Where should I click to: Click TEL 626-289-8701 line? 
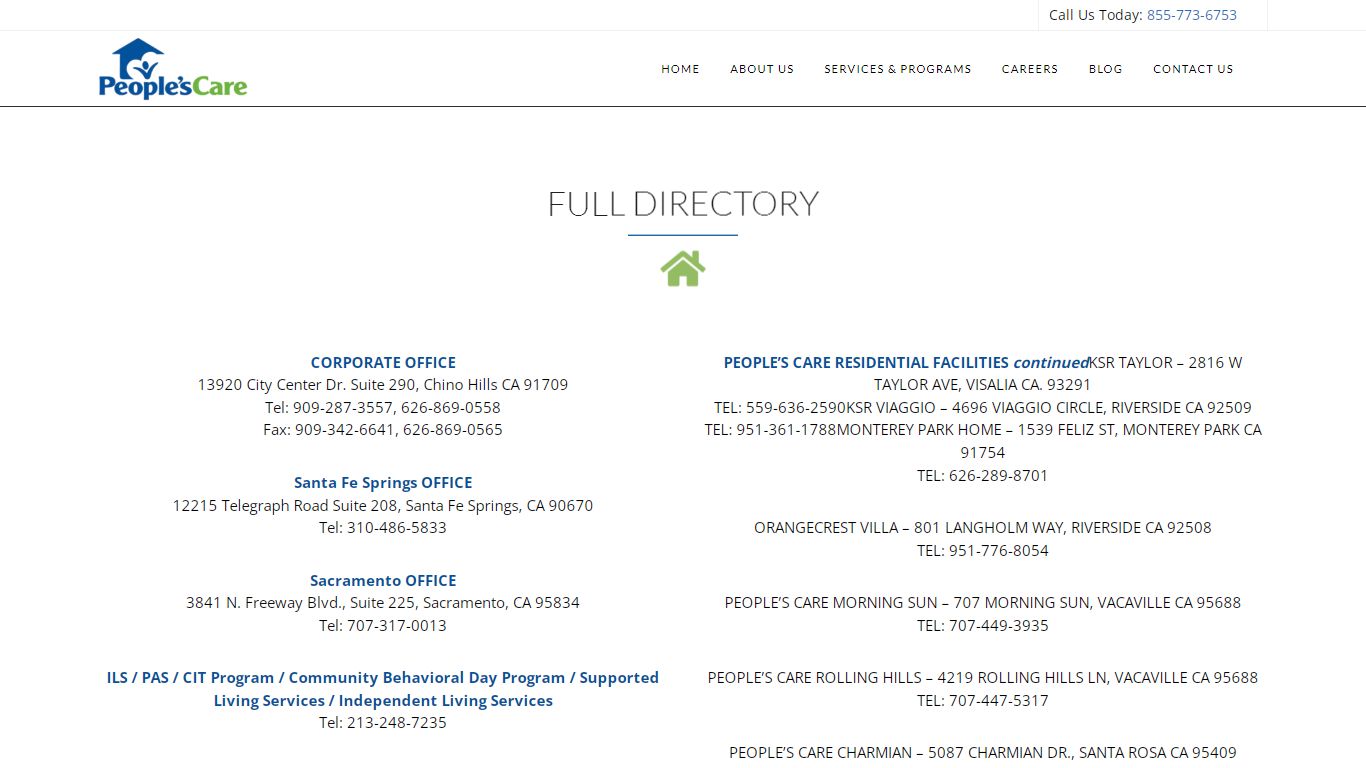click(983, 475)
